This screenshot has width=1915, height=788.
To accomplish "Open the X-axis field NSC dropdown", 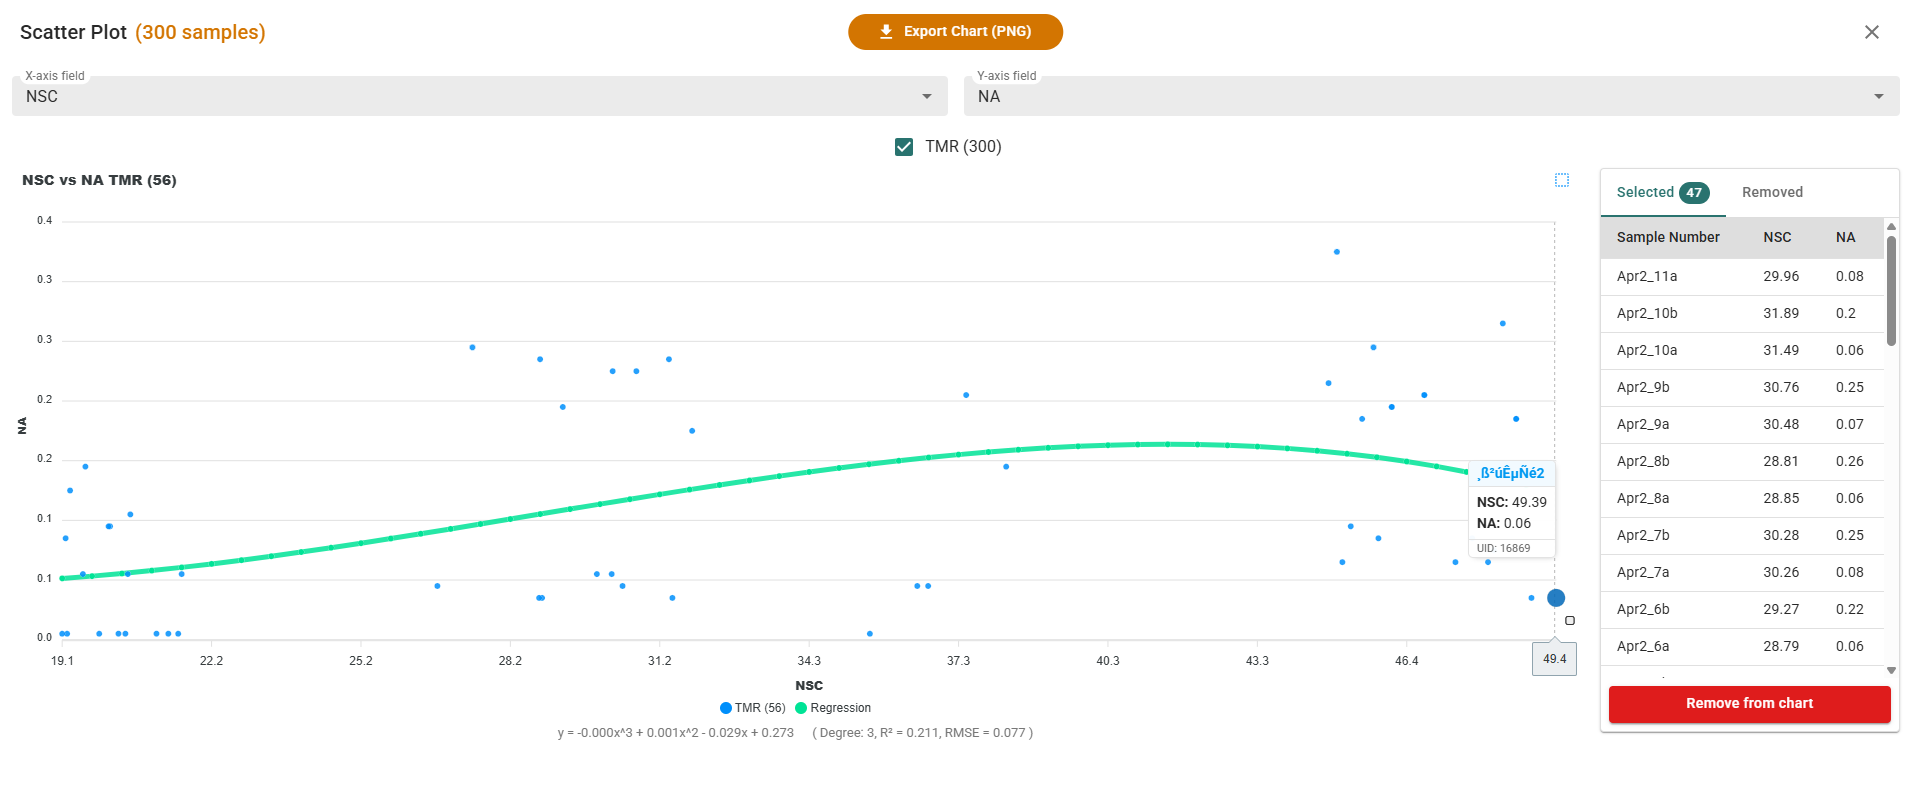I will [480, 96].
